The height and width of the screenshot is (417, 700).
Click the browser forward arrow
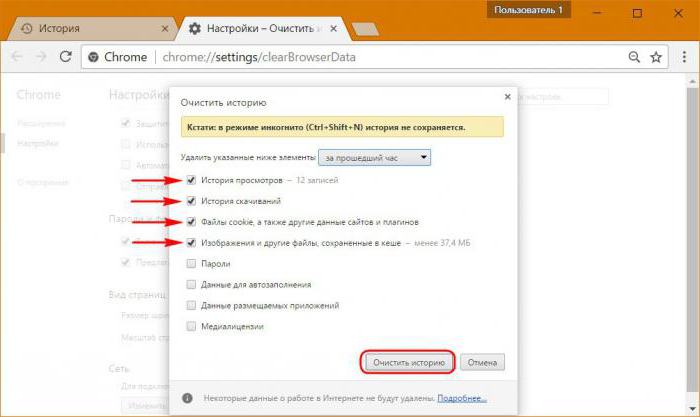[41, 57]
